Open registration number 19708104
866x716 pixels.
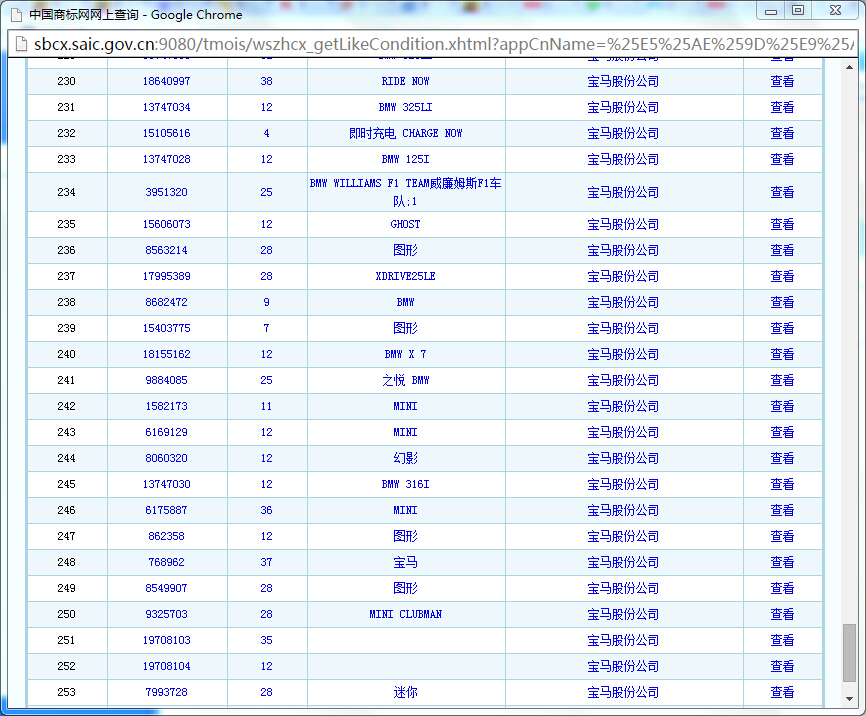tap(166, 666)
